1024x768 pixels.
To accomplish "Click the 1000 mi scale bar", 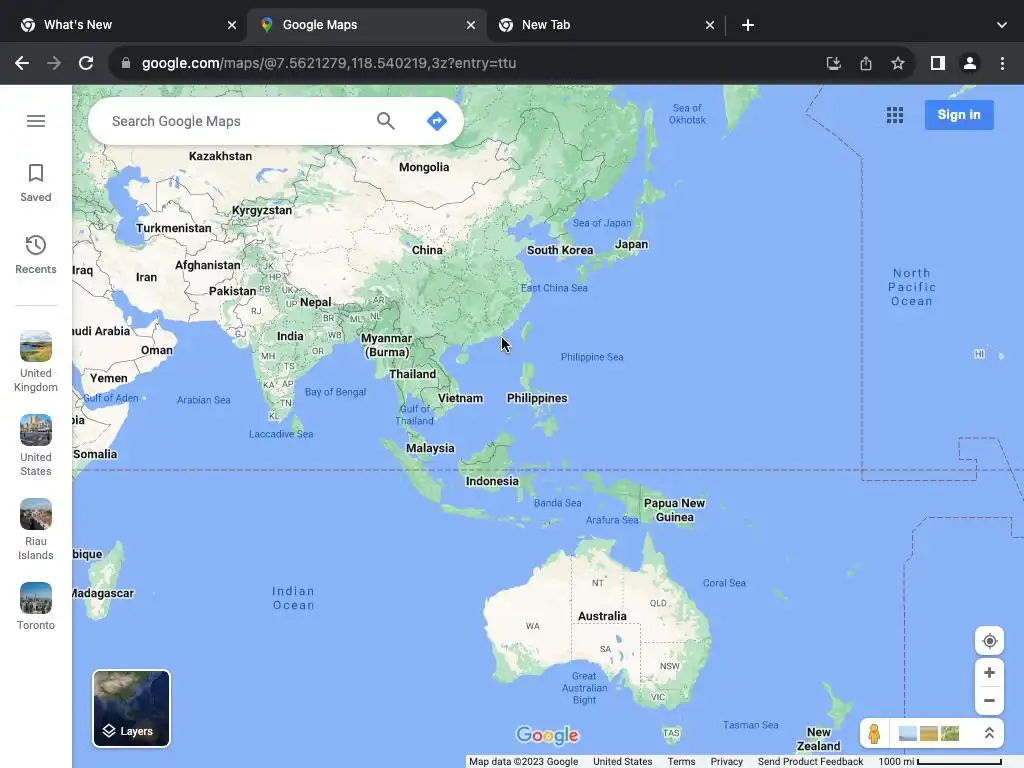I will (x=940, y=761).
